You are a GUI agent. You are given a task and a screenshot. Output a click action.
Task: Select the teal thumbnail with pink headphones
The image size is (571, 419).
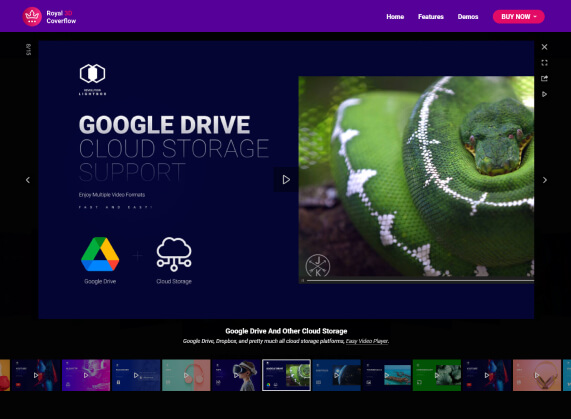(x=186, y=375)
